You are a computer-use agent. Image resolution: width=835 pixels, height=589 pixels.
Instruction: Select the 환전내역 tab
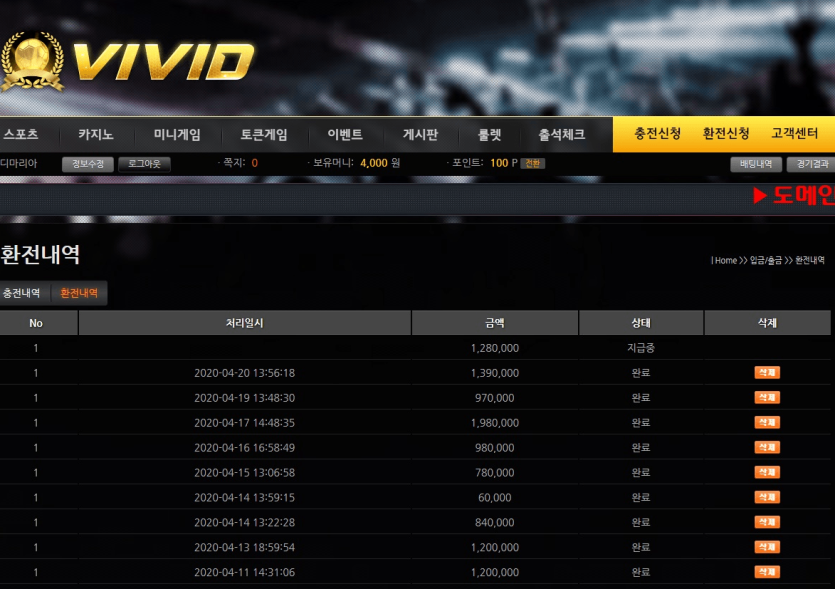[79, 293]
